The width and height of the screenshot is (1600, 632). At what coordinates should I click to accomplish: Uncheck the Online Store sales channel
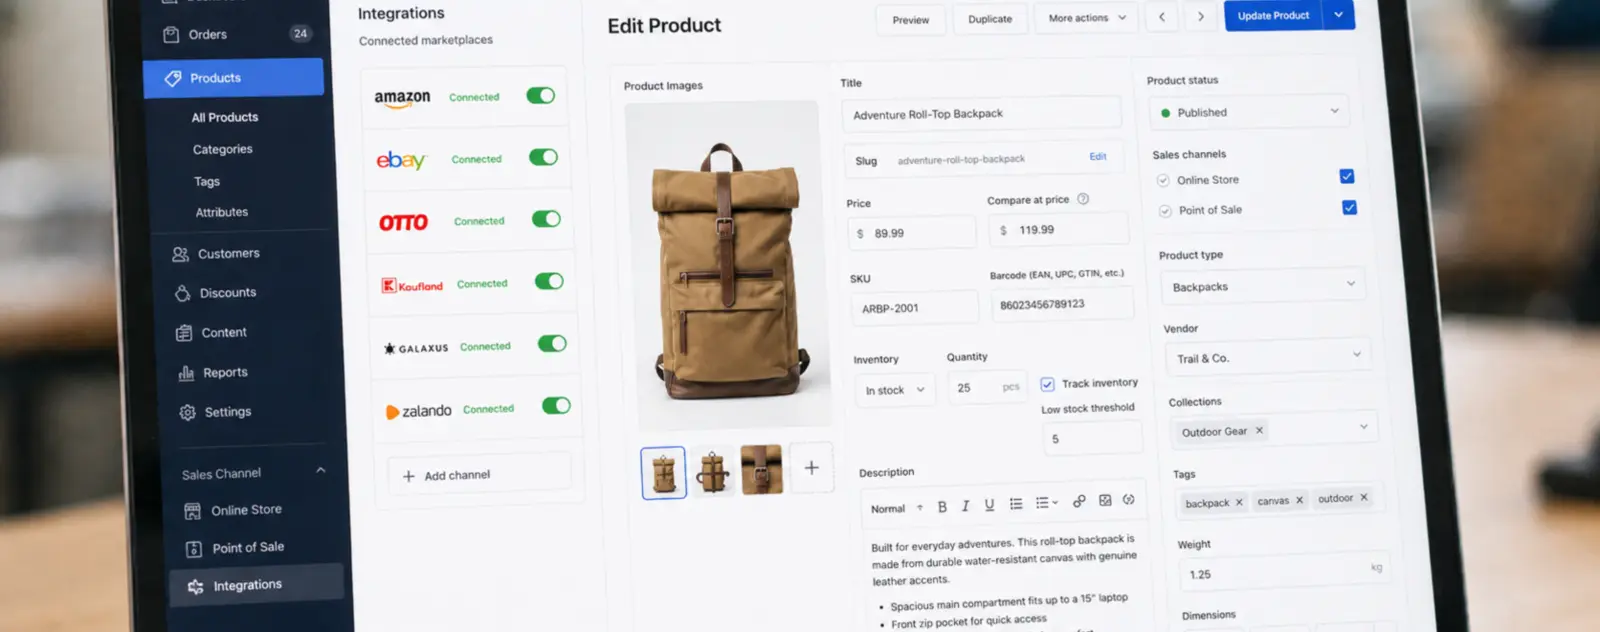[1347, 176]
